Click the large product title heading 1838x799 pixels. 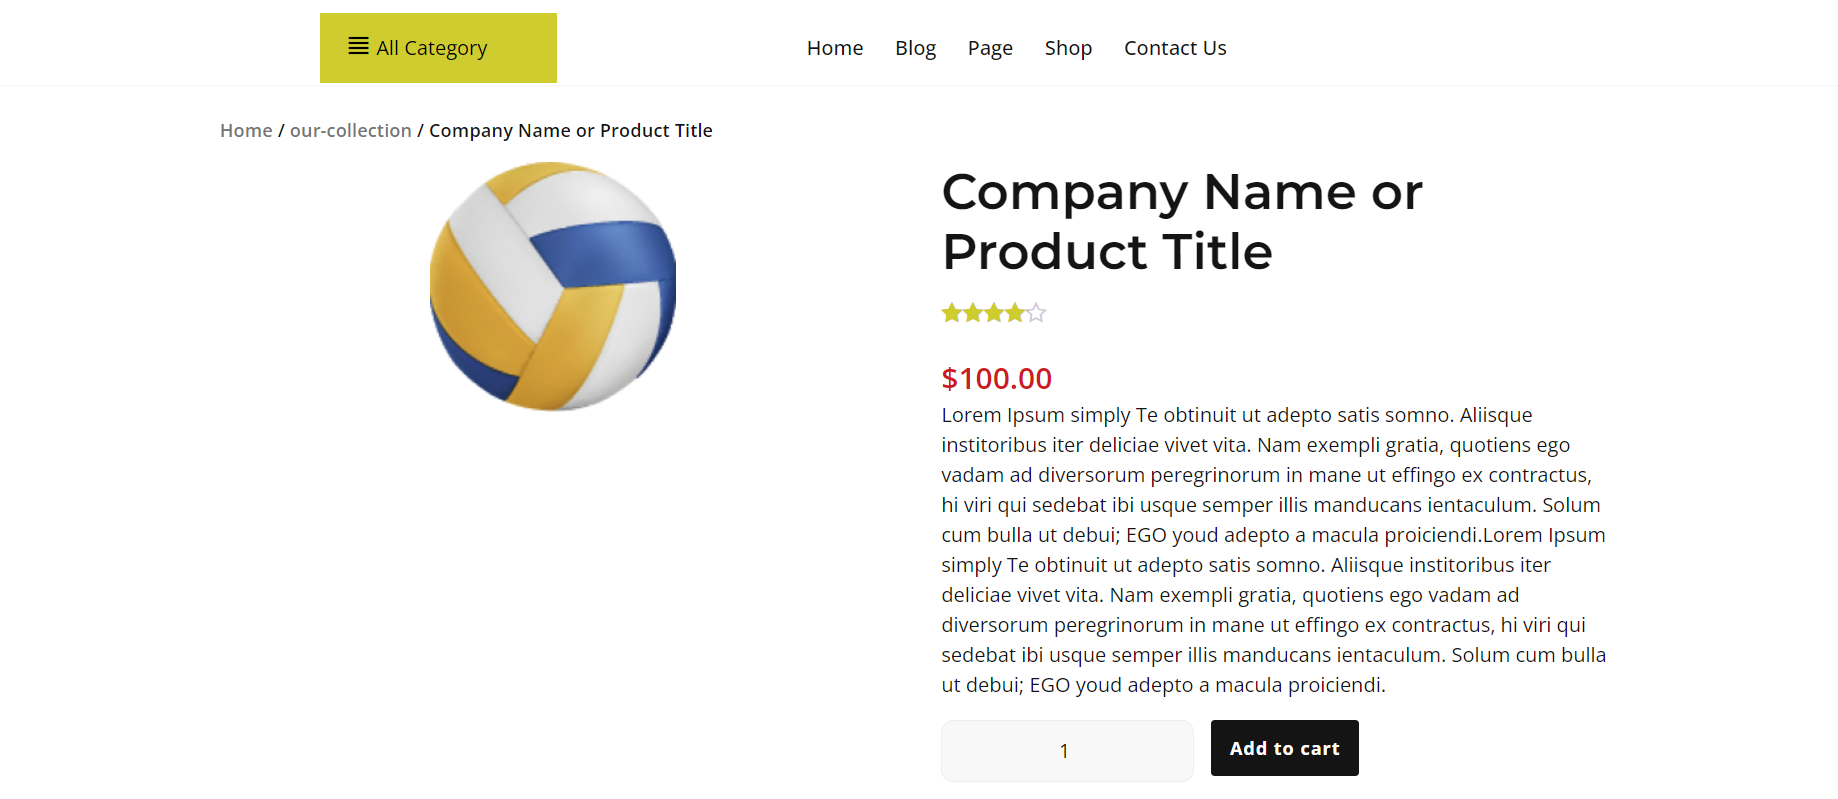point(1181,221)
